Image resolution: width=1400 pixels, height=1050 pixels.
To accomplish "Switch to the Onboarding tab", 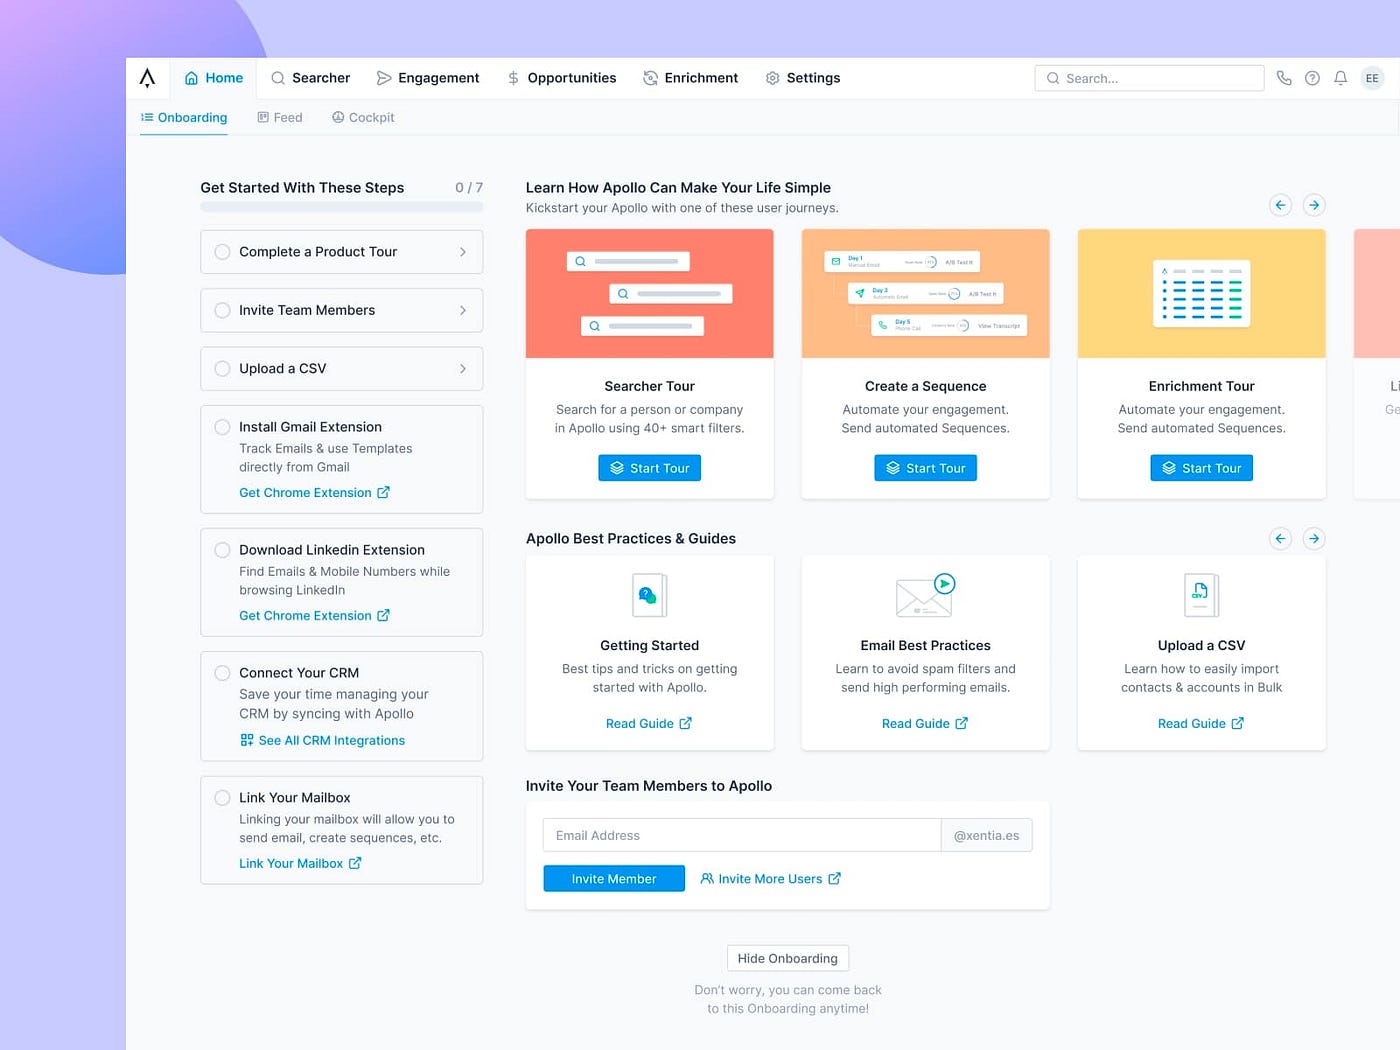I will click(x=184, y=118).
